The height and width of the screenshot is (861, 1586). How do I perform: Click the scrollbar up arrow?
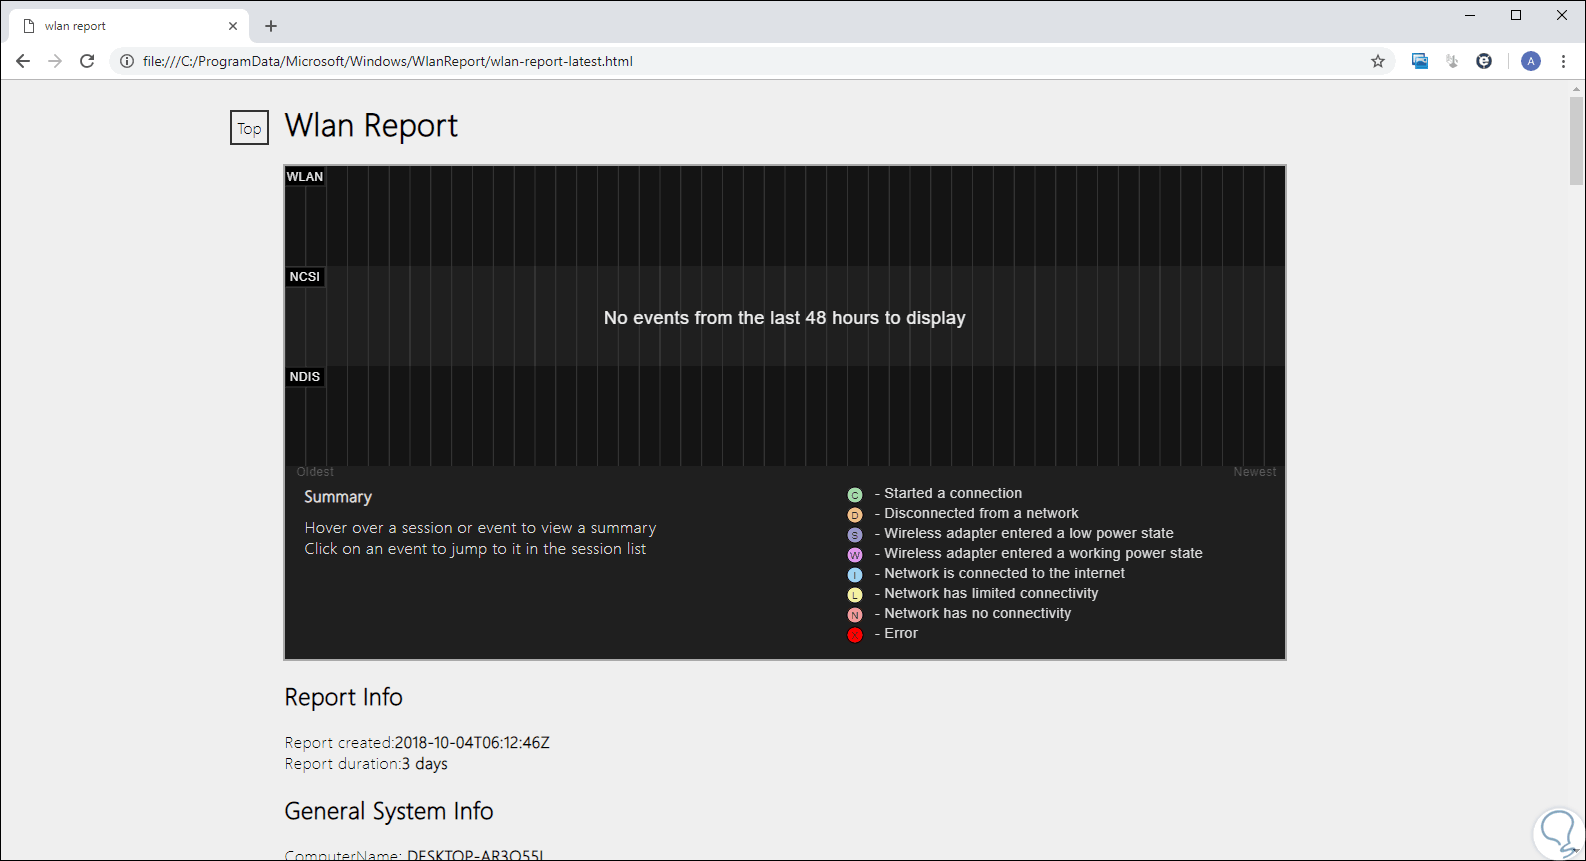[x=1576, y=88]
